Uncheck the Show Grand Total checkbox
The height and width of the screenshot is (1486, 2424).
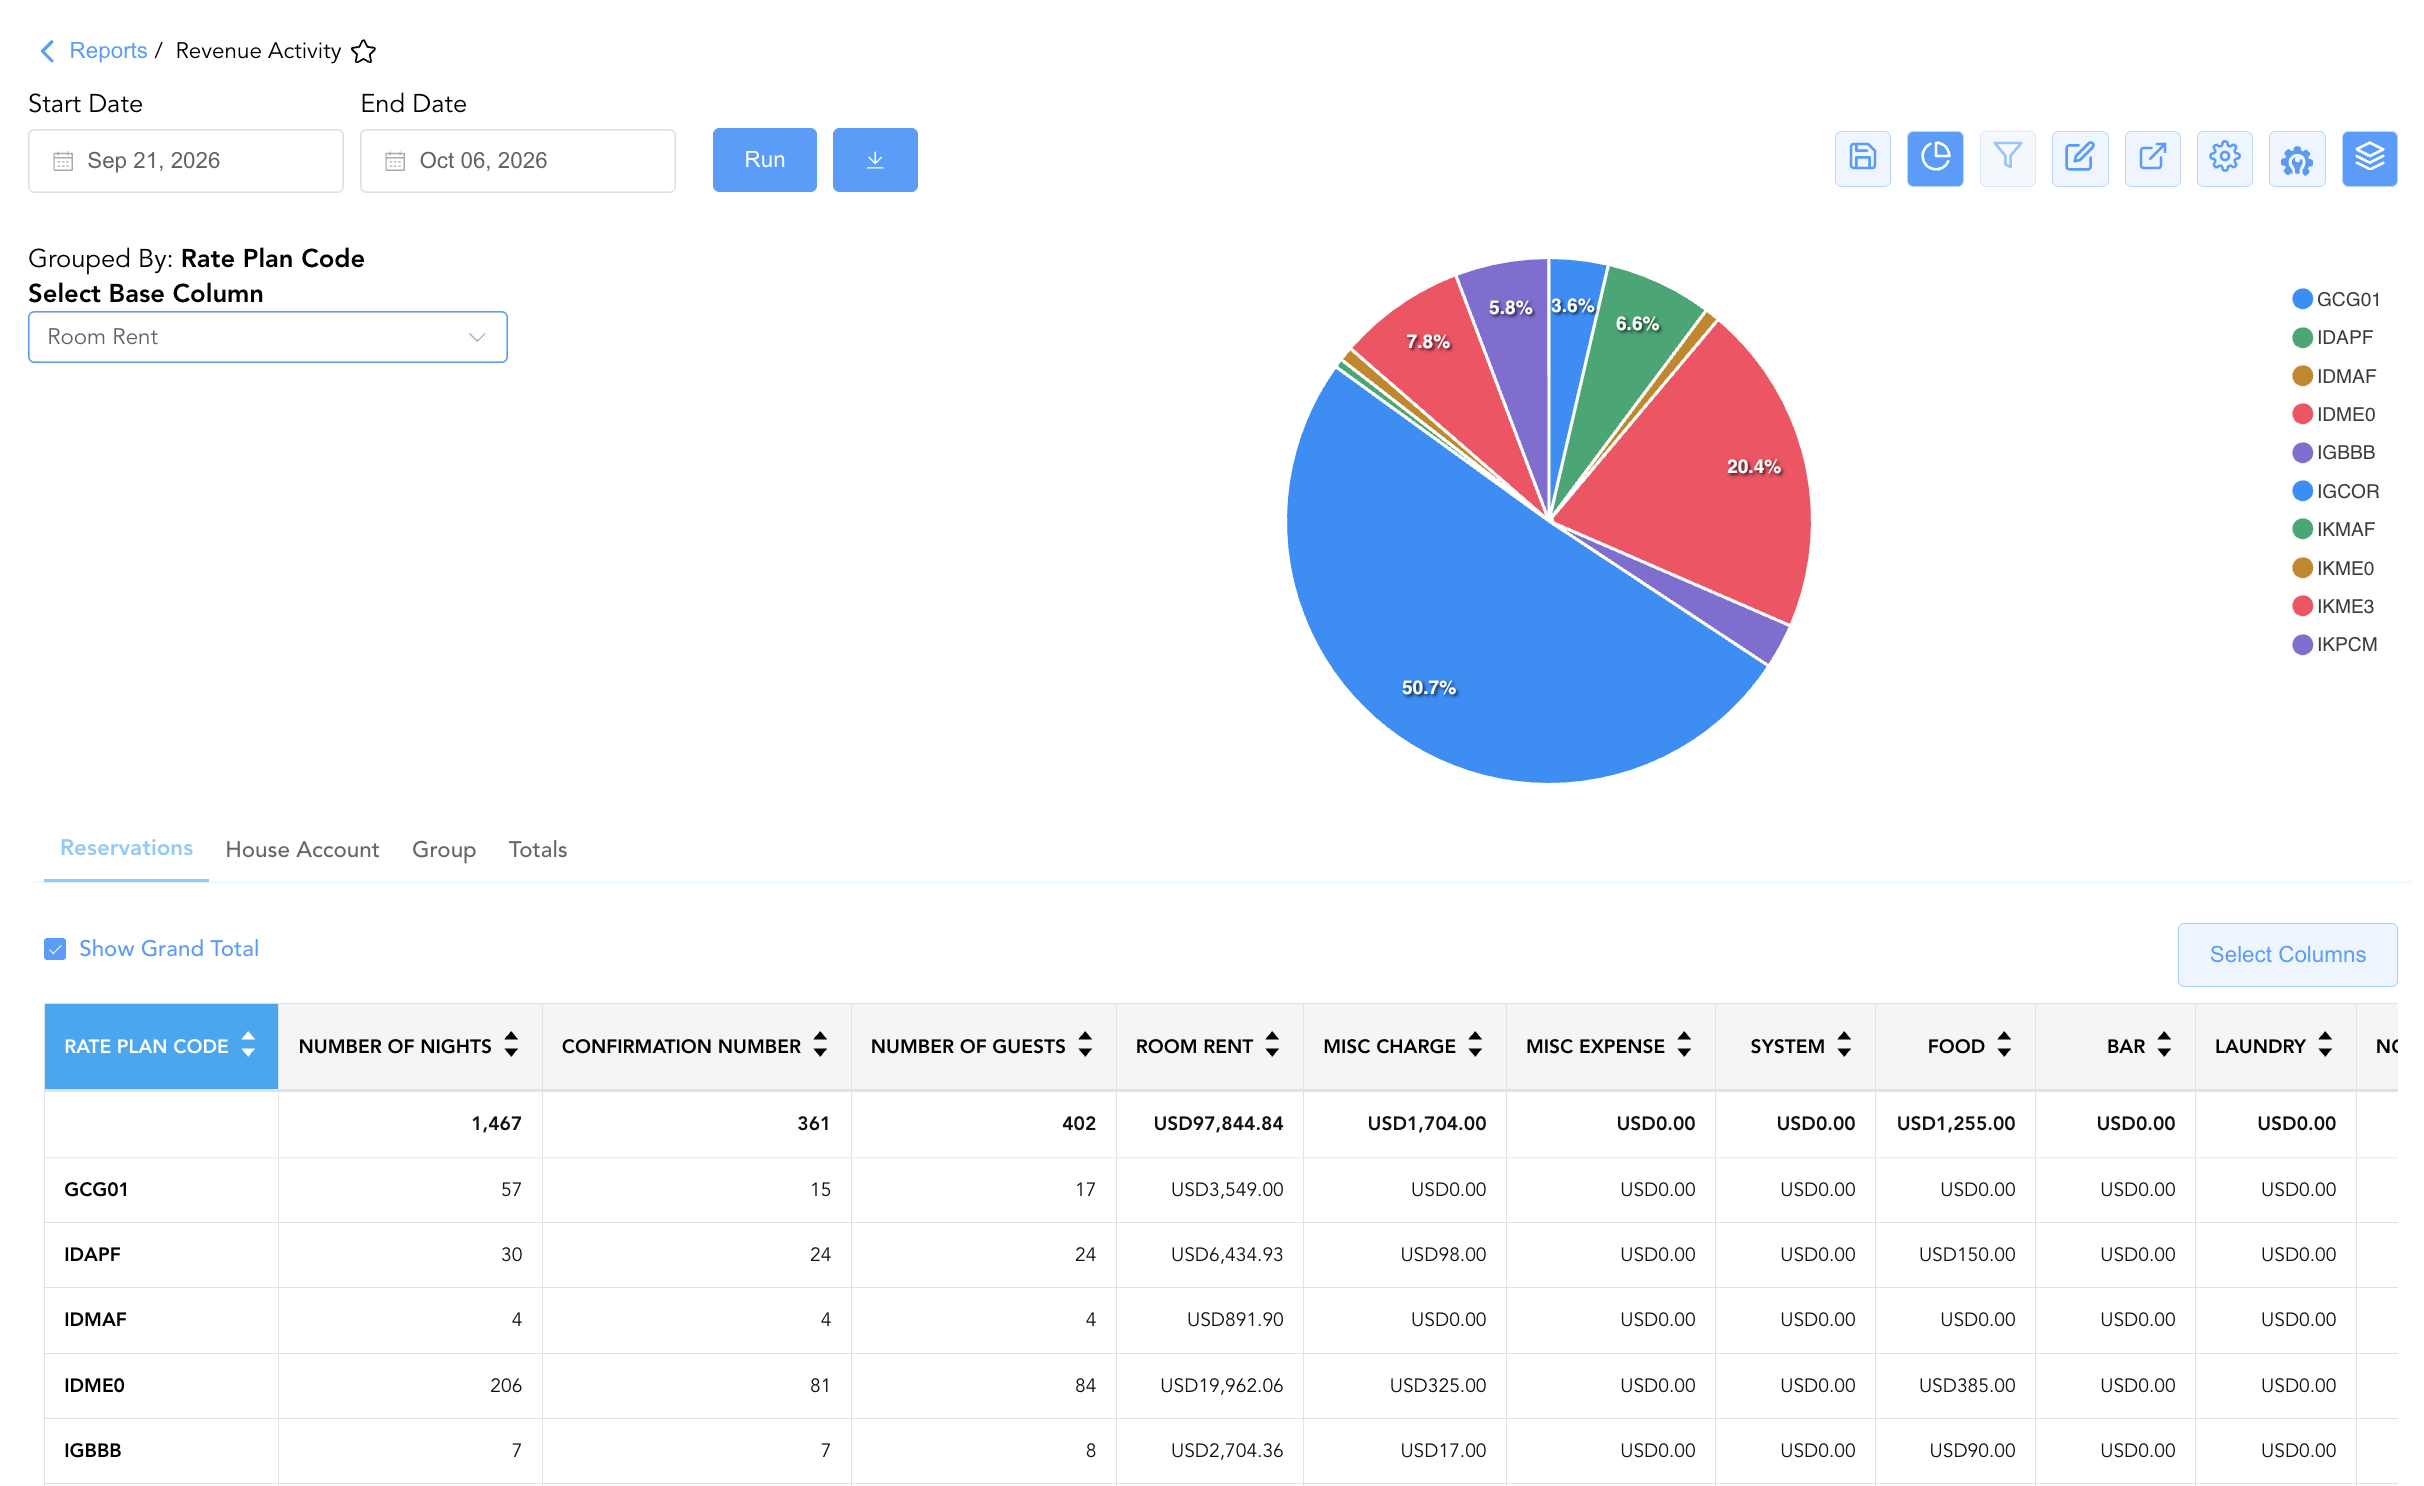pos(55,949)
